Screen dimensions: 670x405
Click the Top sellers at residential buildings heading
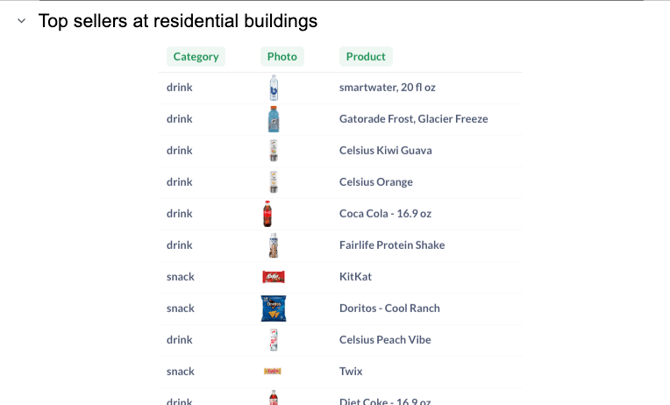(178, 21)
